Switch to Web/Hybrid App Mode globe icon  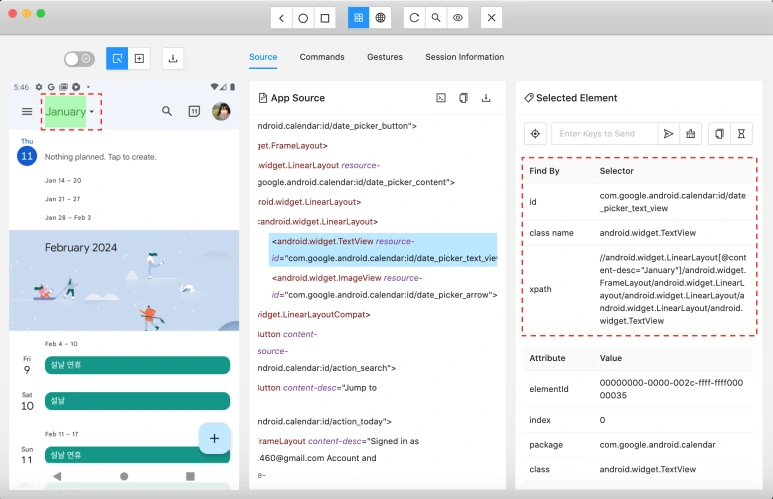(x=380, y=18)
